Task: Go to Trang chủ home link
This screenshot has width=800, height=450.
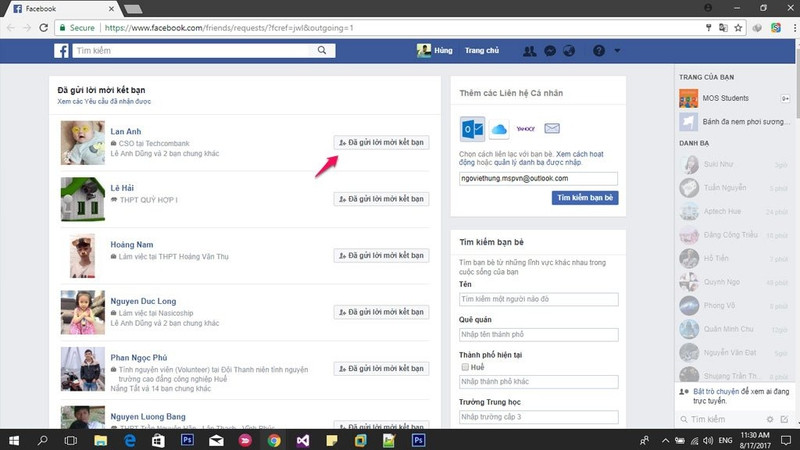Action: click(x=482, y=51)
